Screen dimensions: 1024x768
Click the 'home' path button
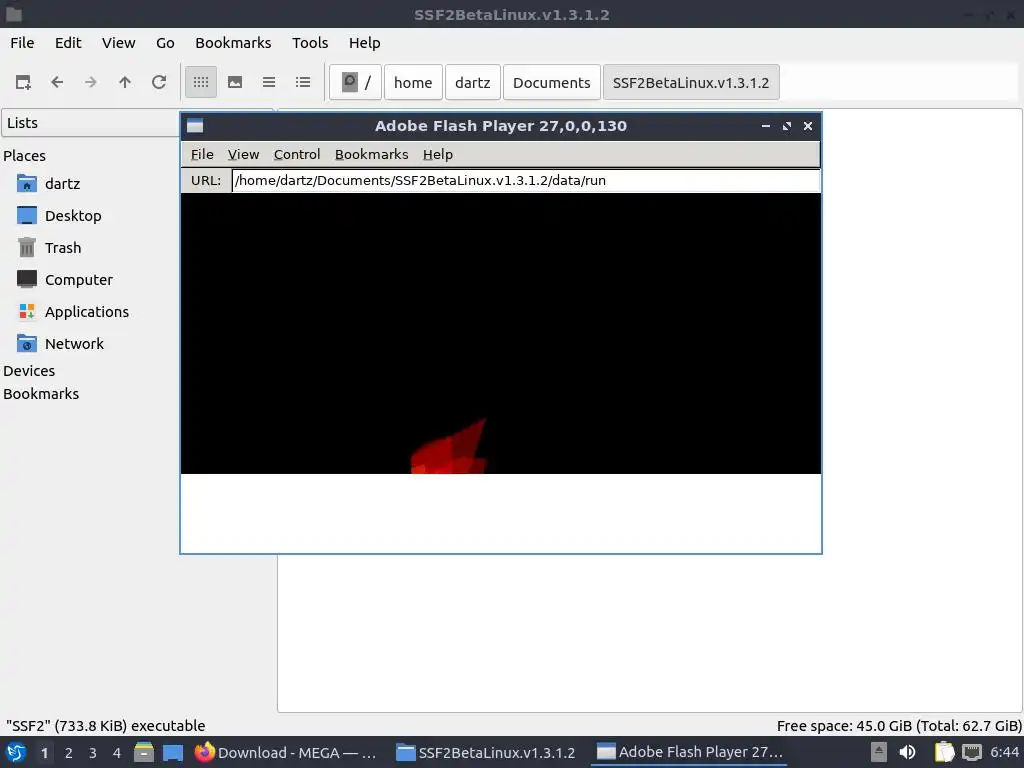coord(413,82)
